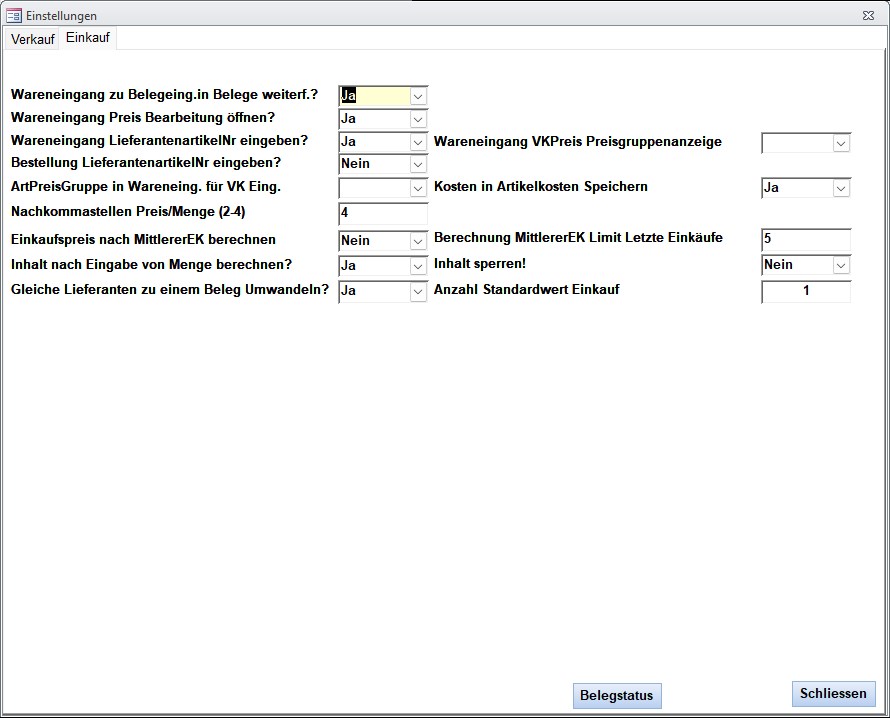890x718 pixels.
Task: Open the Inhalt sperren! dropdown
Action: pos(841,265)
